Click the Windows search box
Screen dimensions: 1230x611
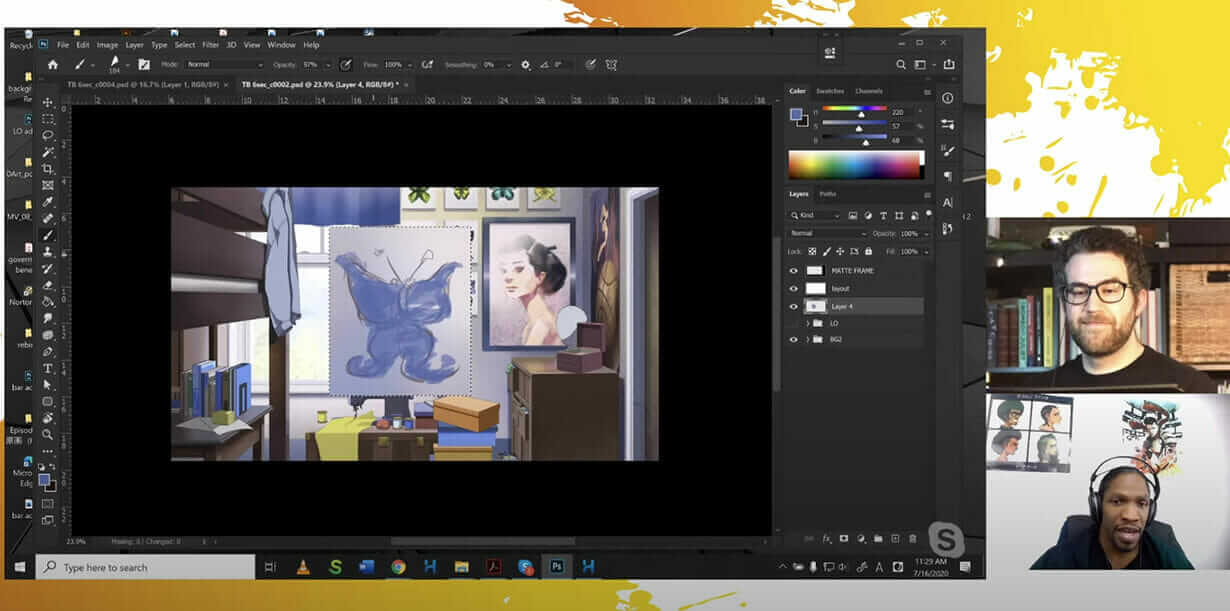click(147, 567)
